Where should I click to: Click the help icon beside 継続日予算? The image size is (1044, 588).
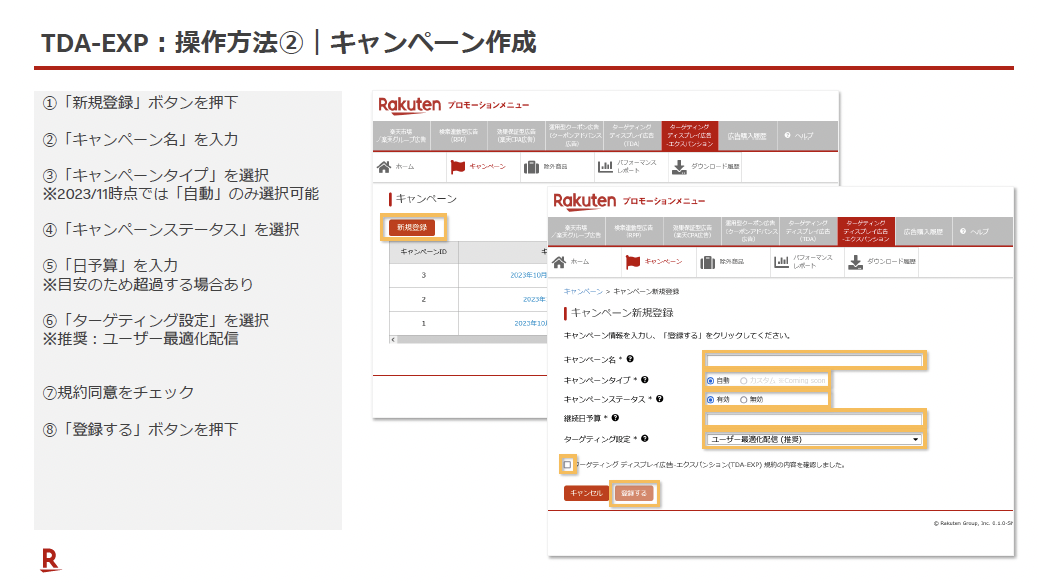[x=615, y=418]
